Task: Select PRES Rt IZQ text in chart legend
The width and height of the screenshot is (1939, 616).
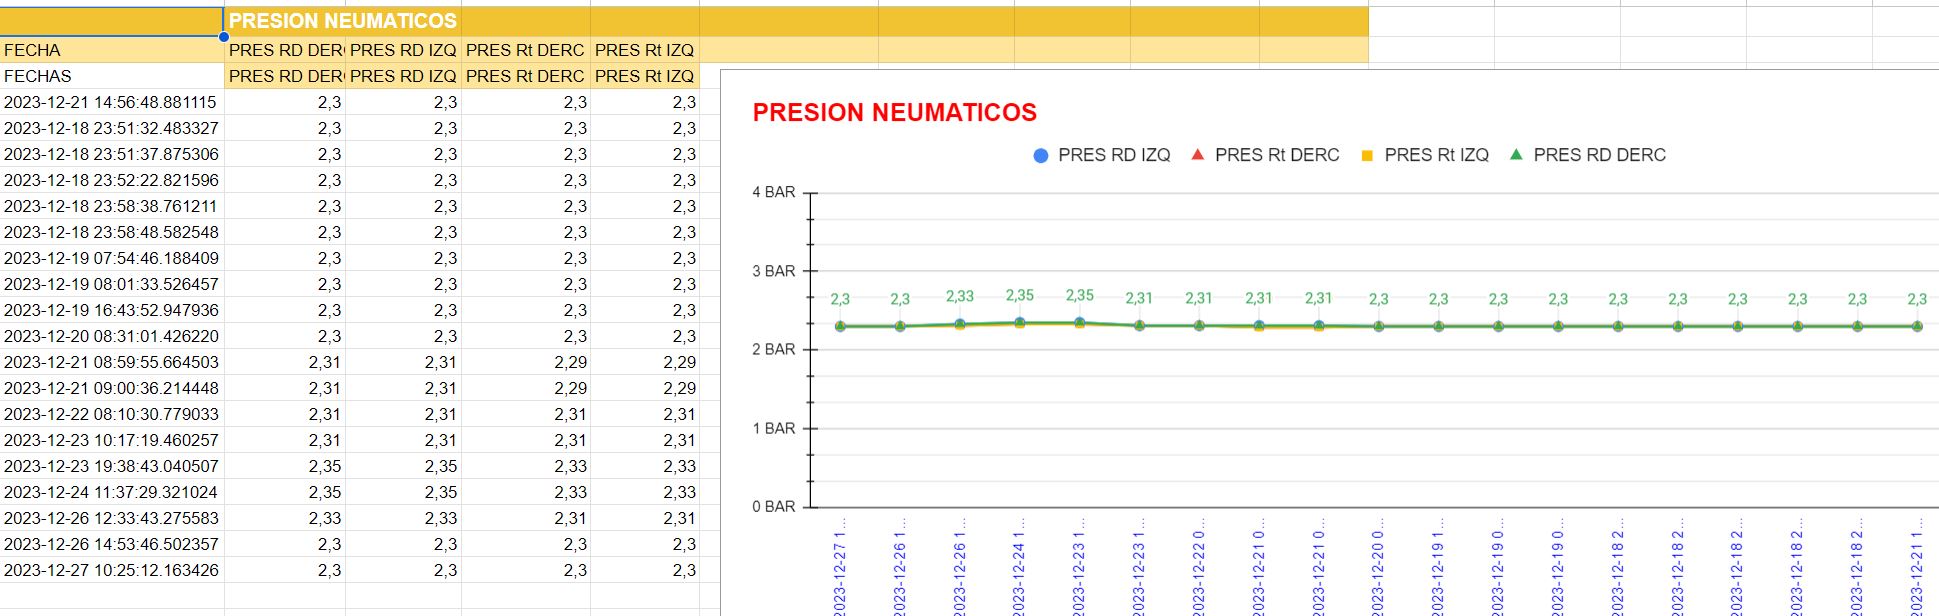Action: point(1436,155)
